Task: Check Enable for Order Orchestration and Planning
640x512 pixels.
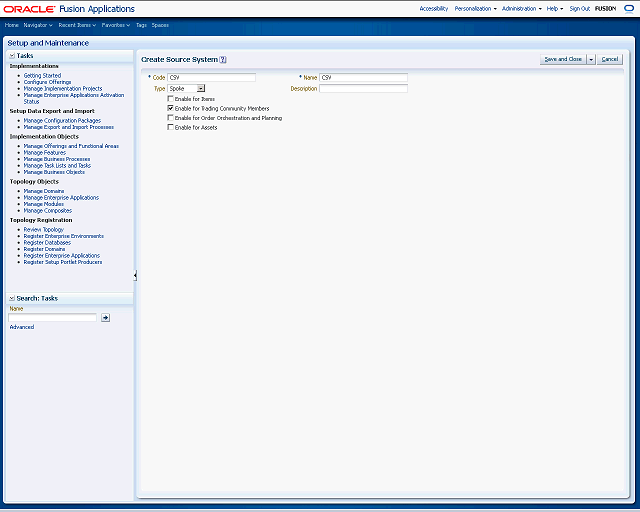Action: coord(171,118)
